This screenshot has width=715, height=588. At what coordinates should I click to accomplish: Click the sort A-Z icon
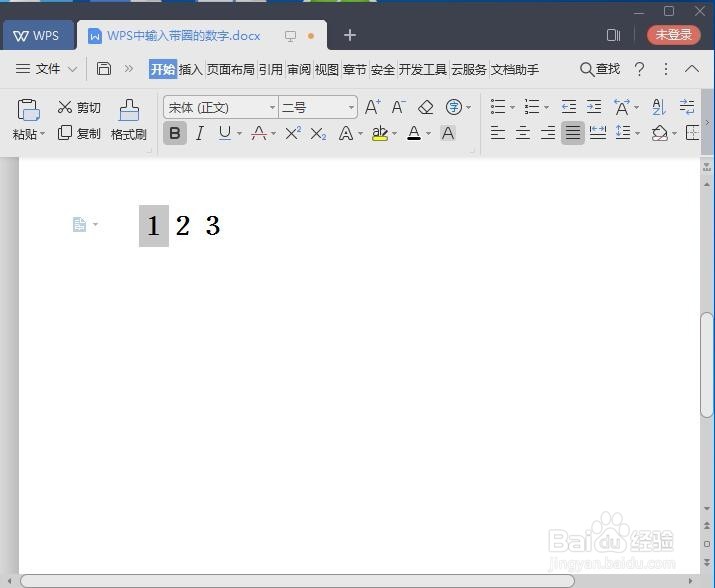[x=659, y=107]
